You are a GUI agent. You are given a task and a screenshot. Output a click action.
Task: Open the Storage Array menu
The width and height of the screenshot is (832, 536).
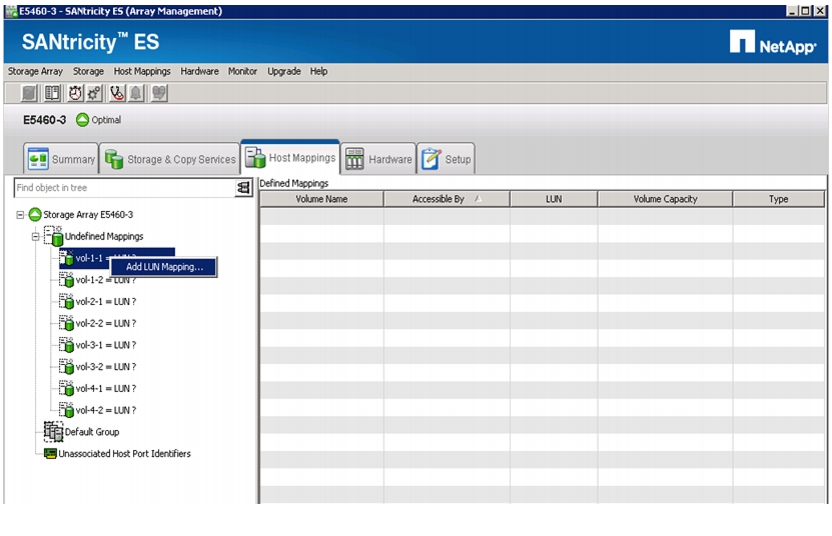coord(35,71)
